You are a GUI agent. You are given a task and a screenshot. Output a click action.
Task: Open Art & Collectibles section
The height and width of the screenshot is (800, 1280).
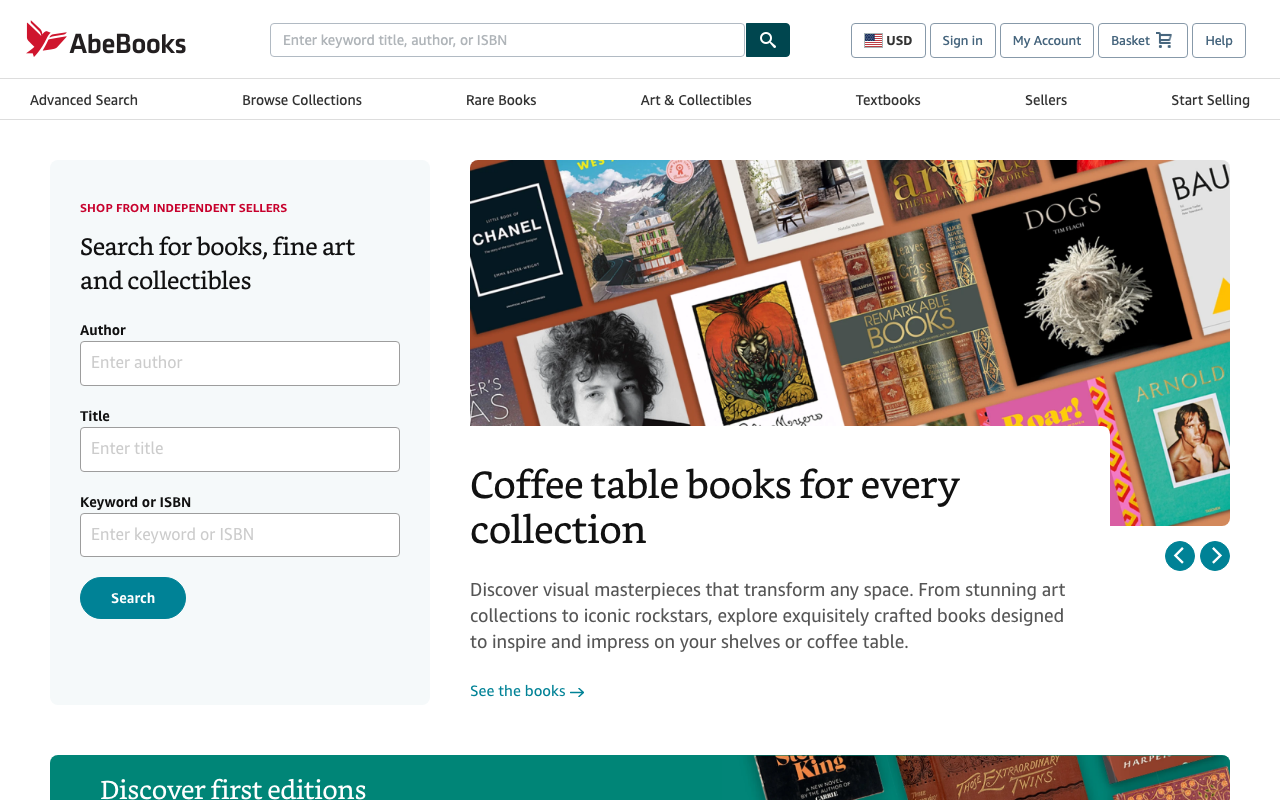(696, 100)
